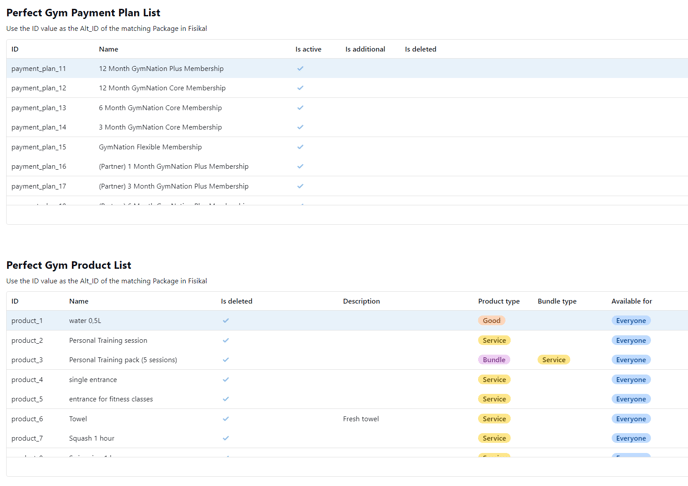The width and height of the screenshot is (688, 486).
Task: Select the payment_plan_13 ID cell
Action: (x=39, y=107)
